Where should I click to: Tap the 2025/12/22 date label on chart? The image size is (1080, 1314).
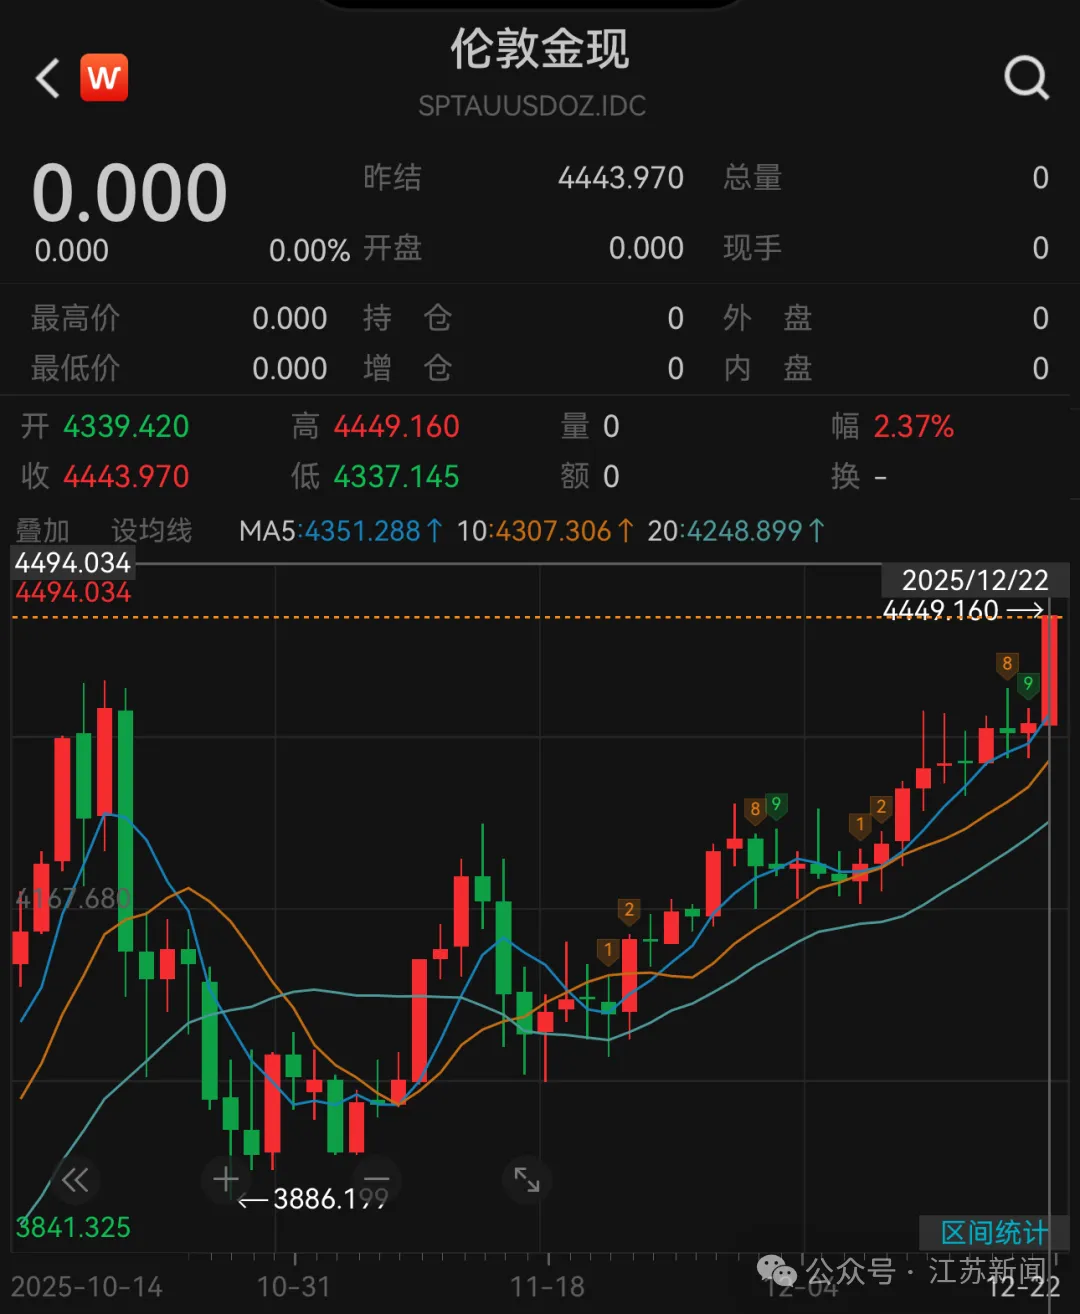974,581
